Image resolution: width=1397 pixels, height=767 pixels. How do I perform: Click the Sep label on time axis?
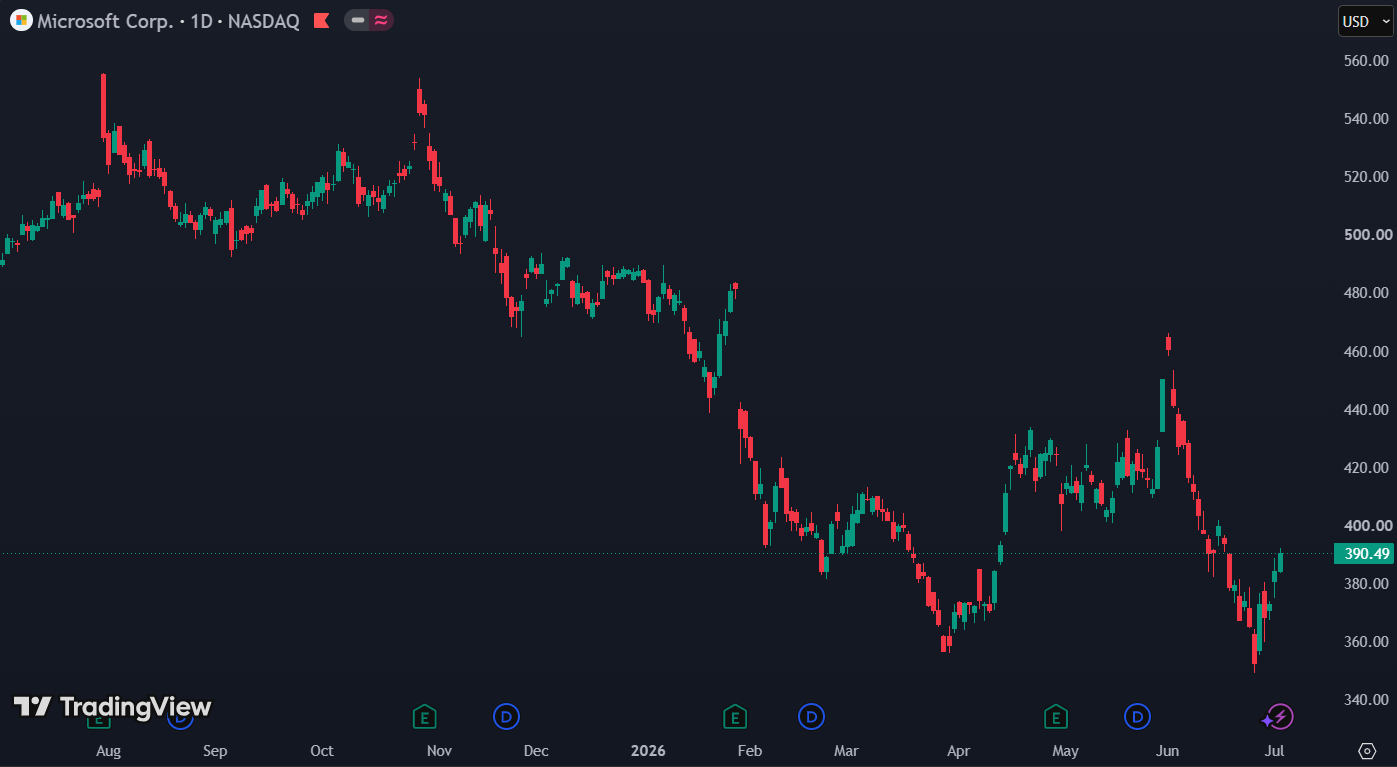[215, 751]
